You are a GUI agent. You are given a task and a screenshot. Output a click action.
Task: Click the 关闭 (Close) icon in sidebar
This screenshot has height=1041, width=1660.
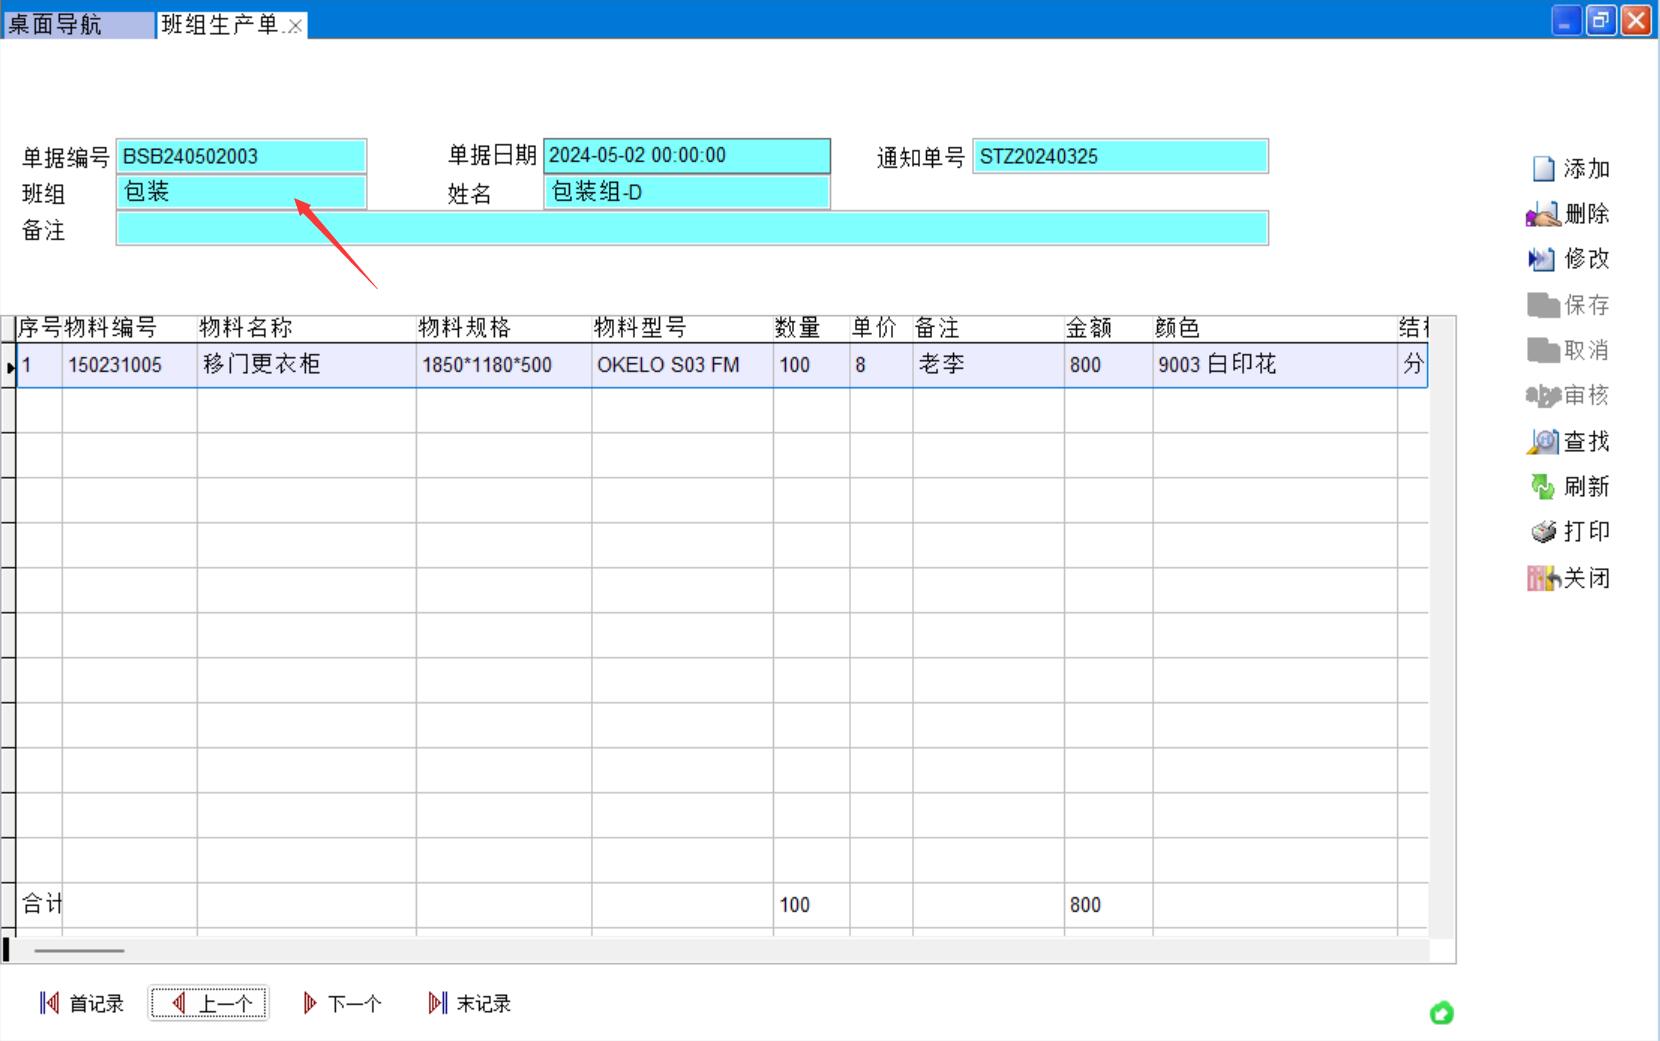click(1543, 578)
